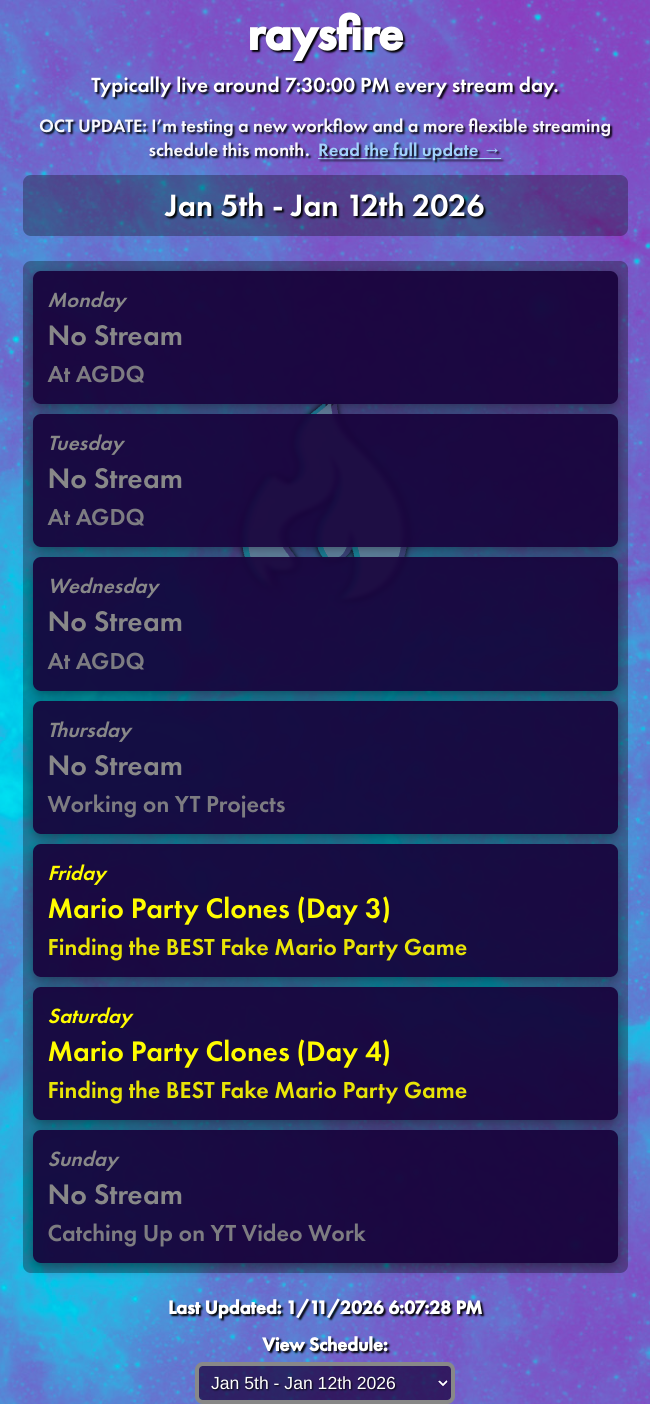Open Saturday's Mario Party Clones Day 4 stream
The height and width of the screenshot is (1404, 650).
(325, 1053)
